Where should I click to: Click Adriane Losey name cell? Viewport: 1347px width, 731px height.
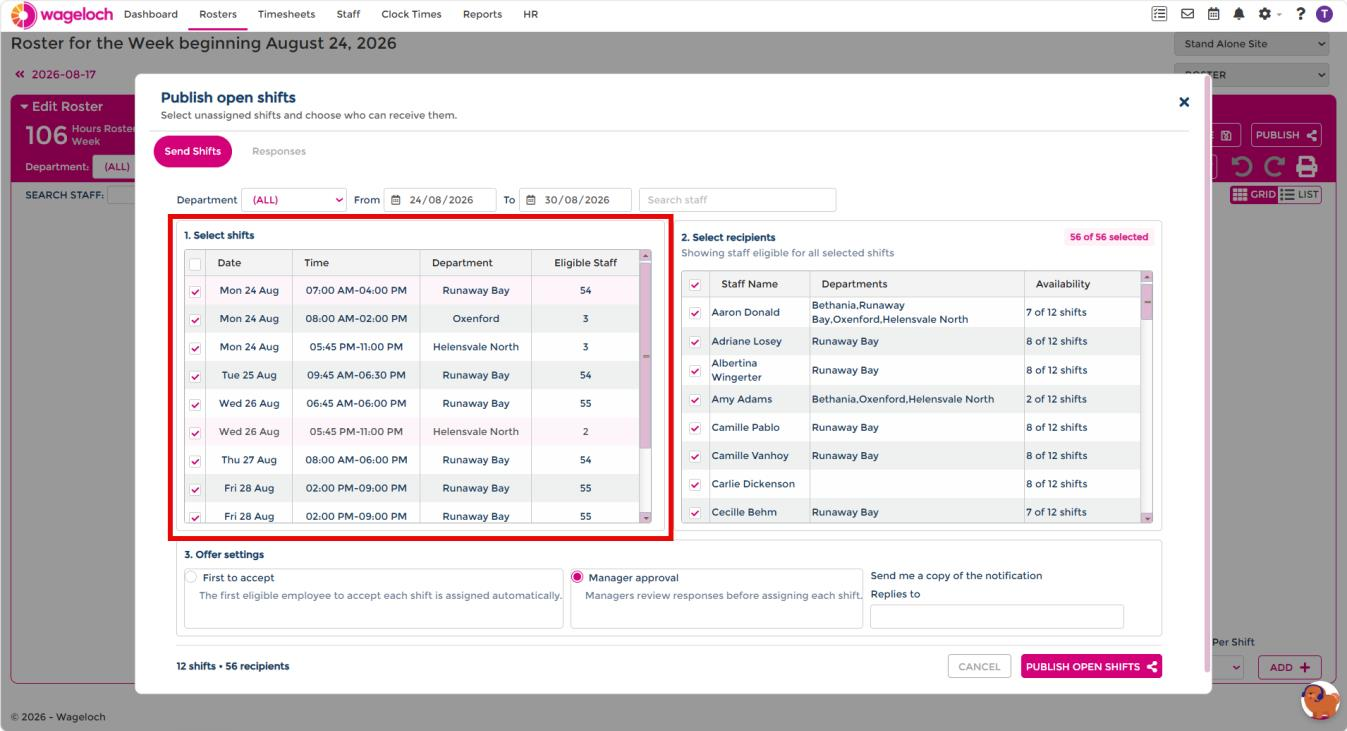746,341
